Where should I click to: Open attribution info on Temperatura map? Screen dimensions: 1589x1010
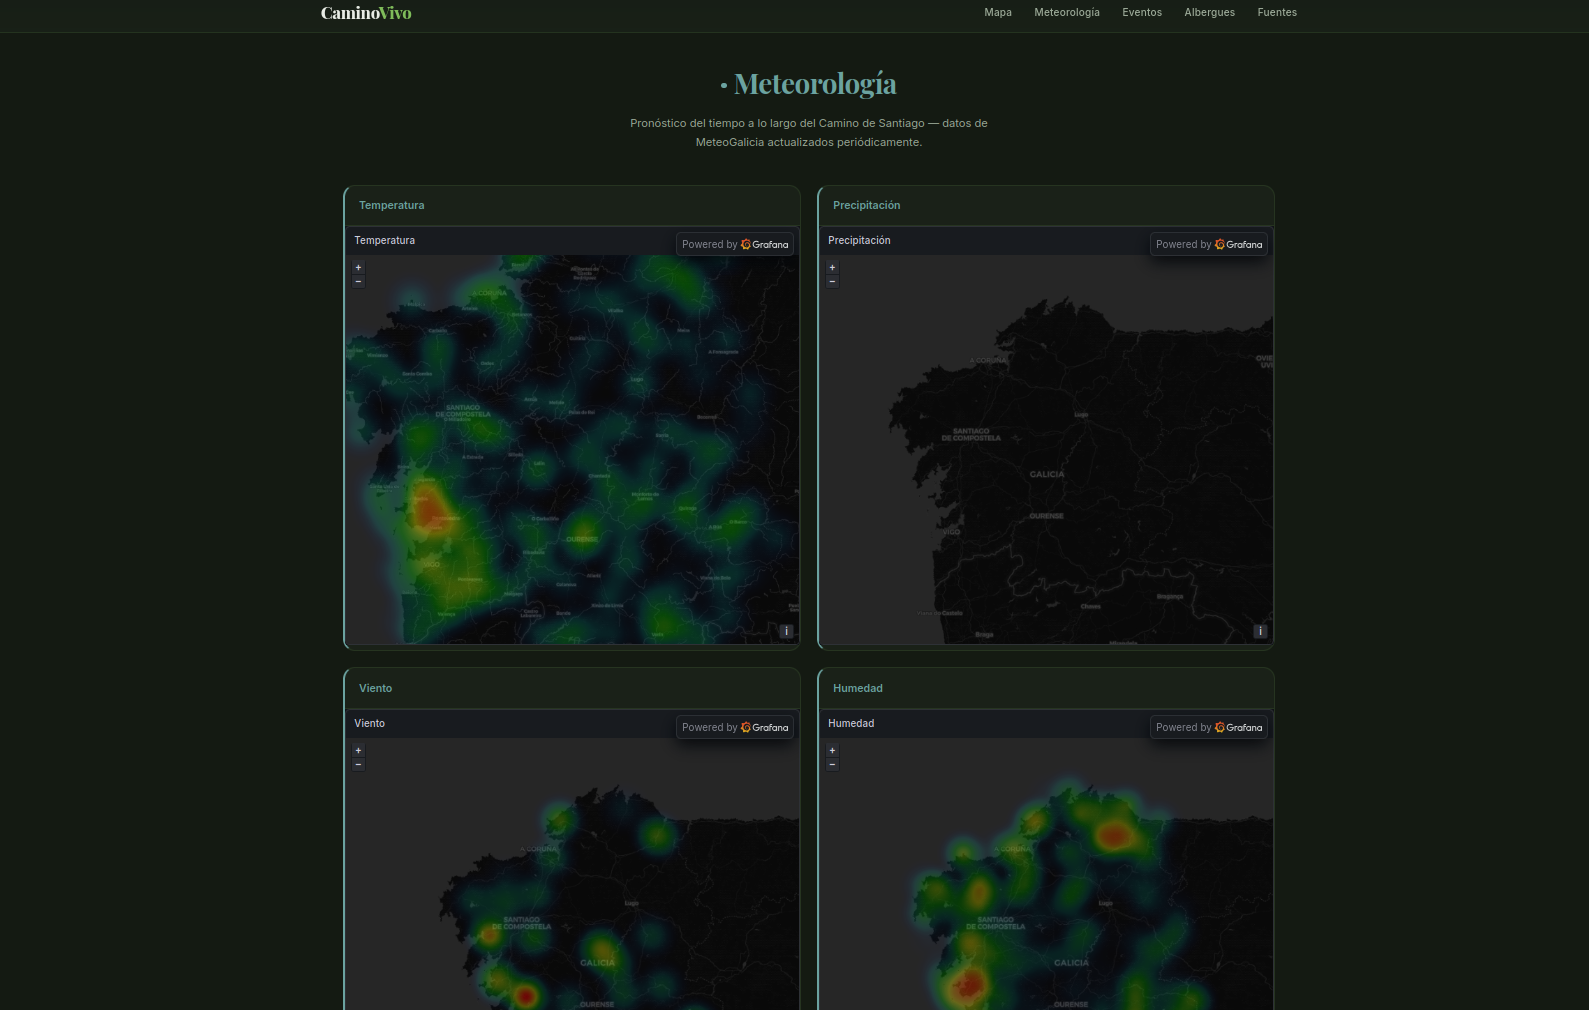[786, 631]
